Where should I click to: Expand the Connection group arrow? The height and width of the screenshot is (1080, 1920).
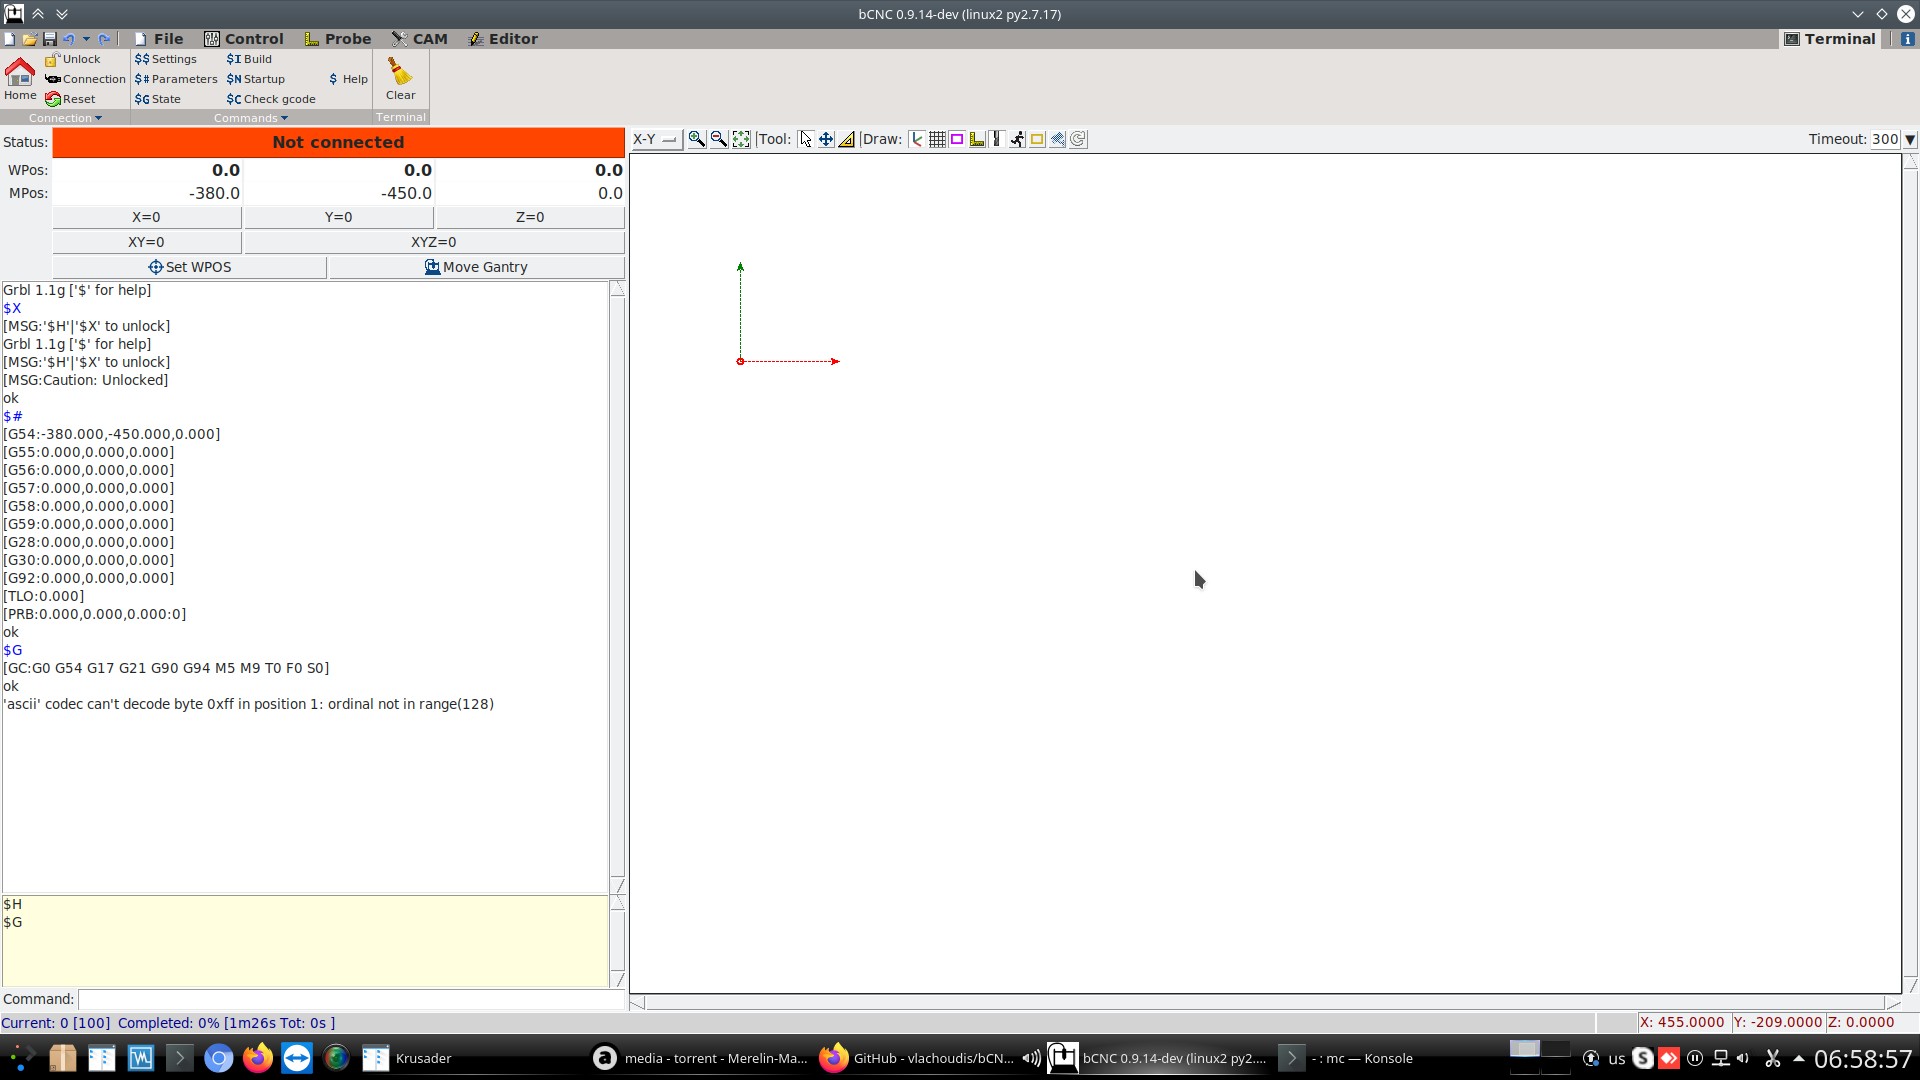pyautogui.click(x=98, y=118)
